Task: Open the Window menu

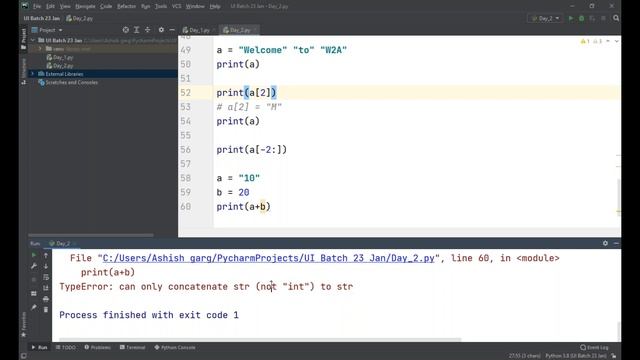Action: click(195, 6)
